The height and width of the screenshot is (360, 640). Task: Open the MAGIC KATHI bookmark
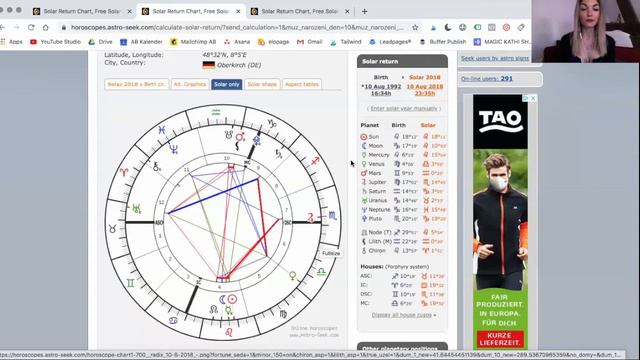[502, 42]
